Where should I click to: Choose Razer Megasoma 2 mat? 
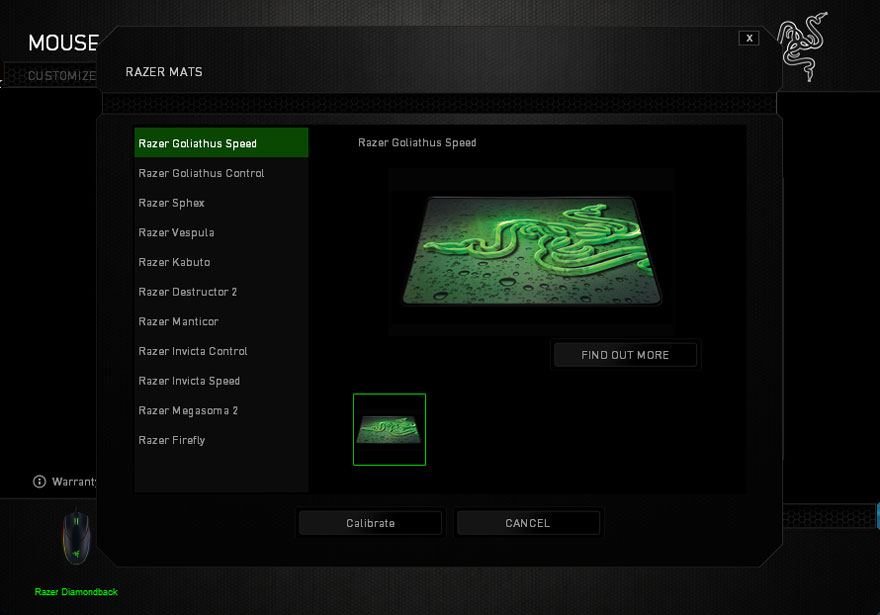pyautogui.click(x=221, y=411)
